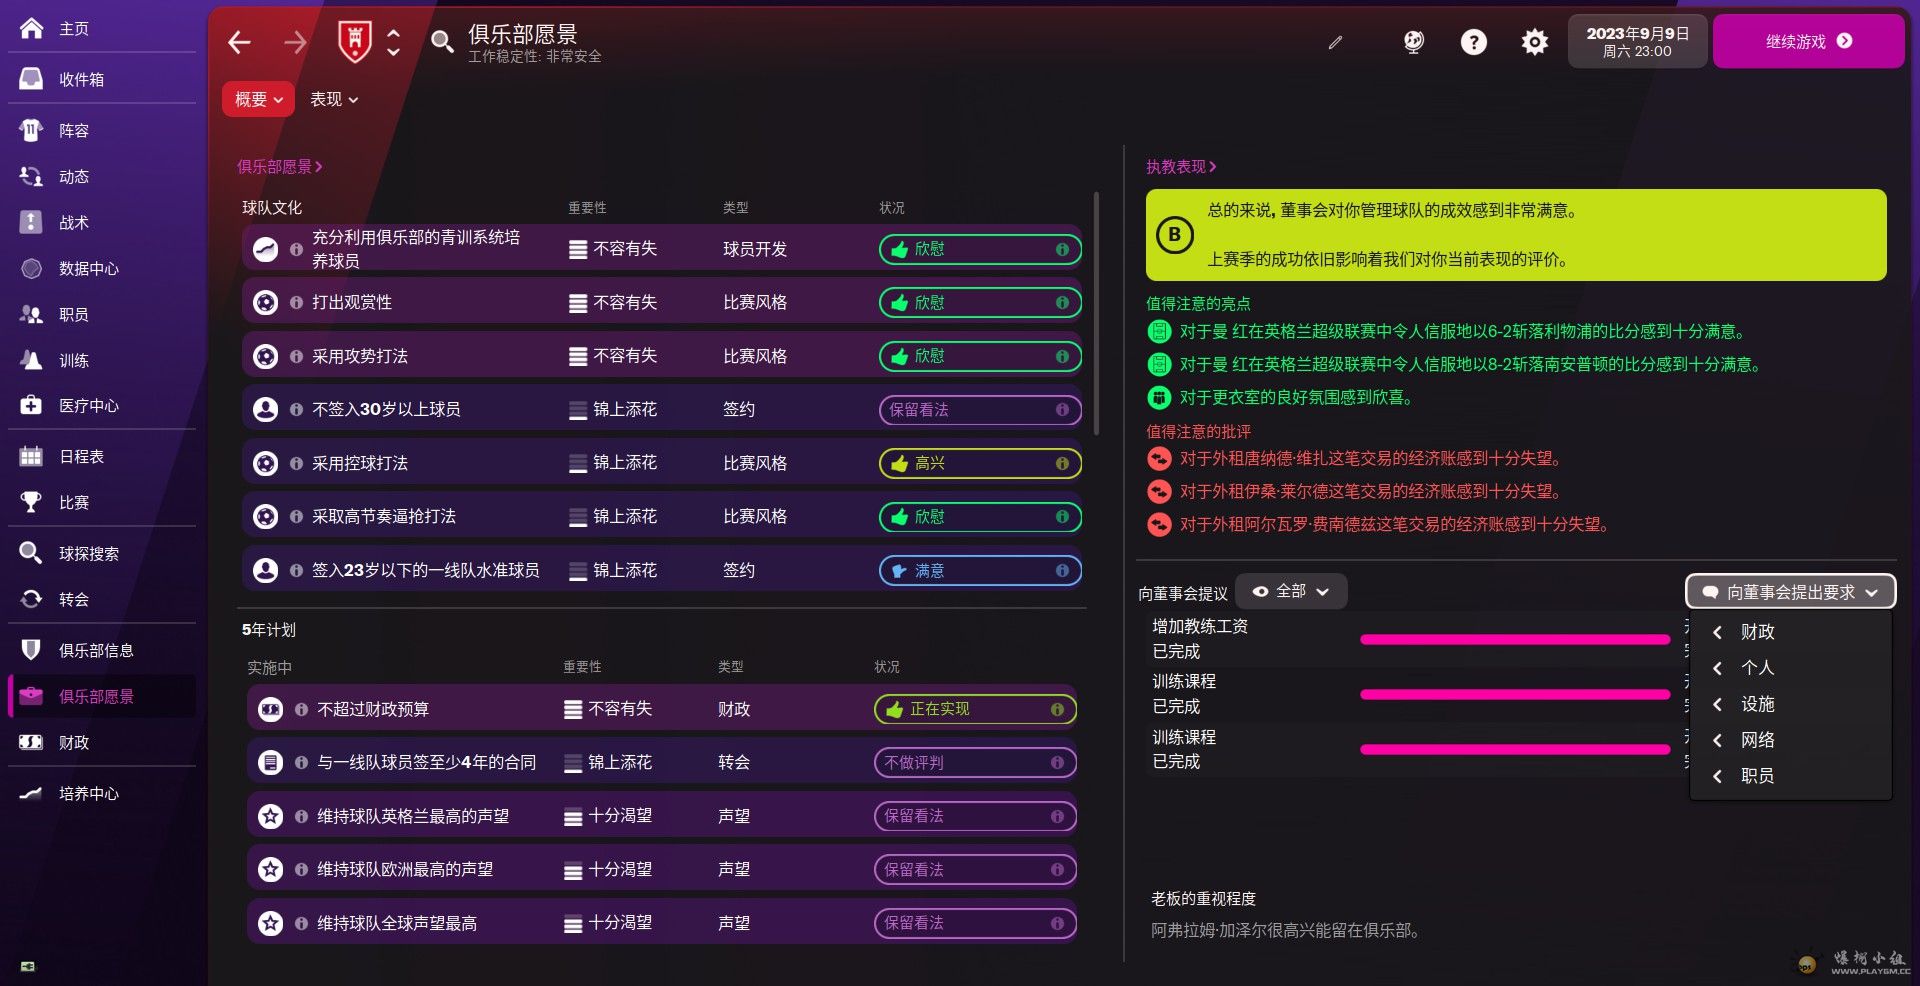1920x986 pixels.
Task: Click the club switch up-down stepper
Action: (394, 42)
